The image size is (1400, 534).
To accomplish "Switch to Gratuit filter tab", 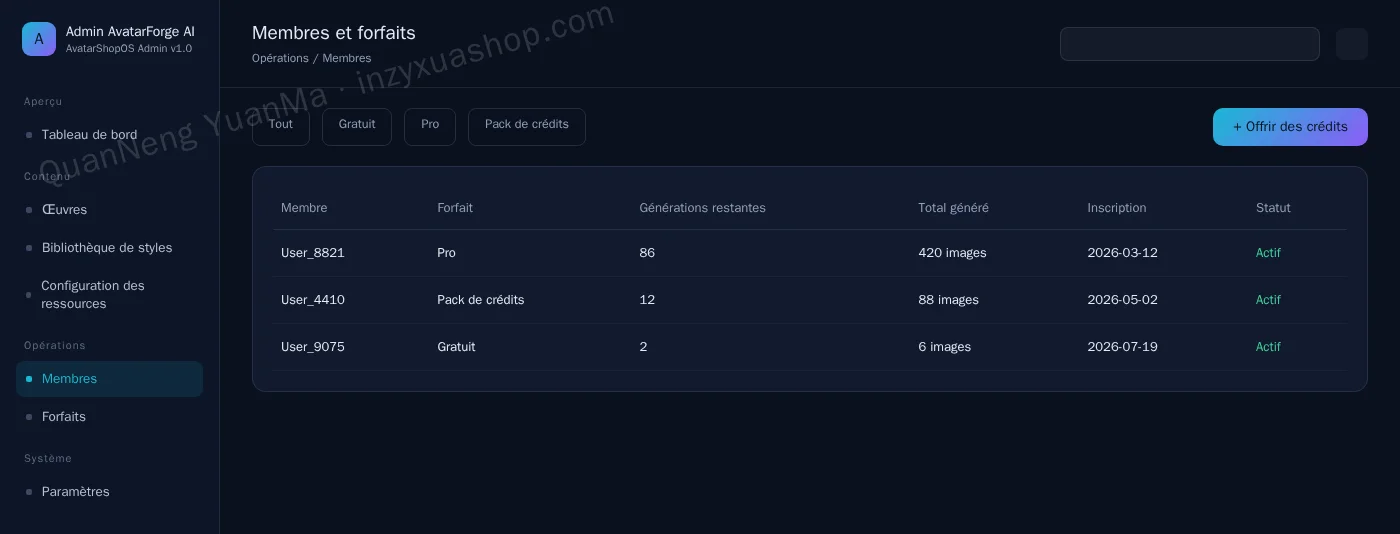I will pyautogui.click(x=357, y=127).
